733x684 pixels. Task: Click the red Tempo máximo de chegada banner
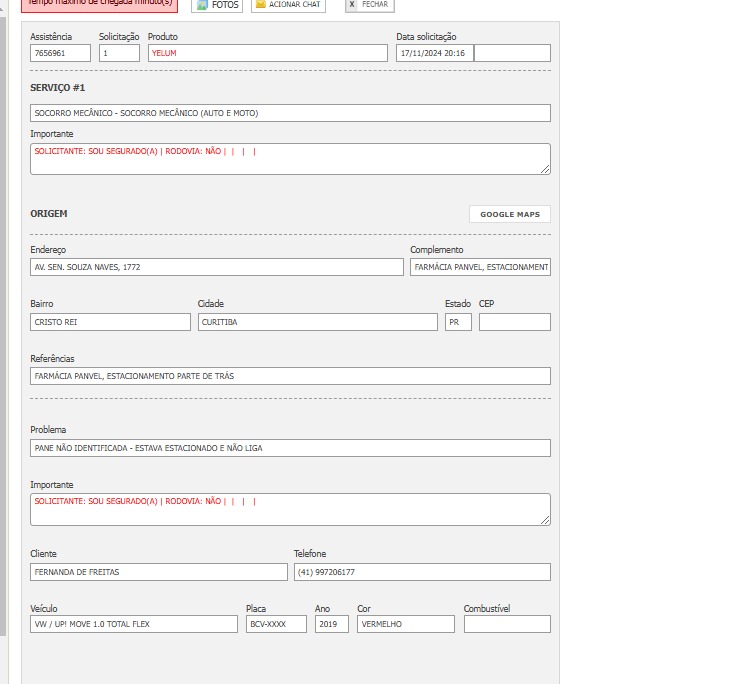100,5
